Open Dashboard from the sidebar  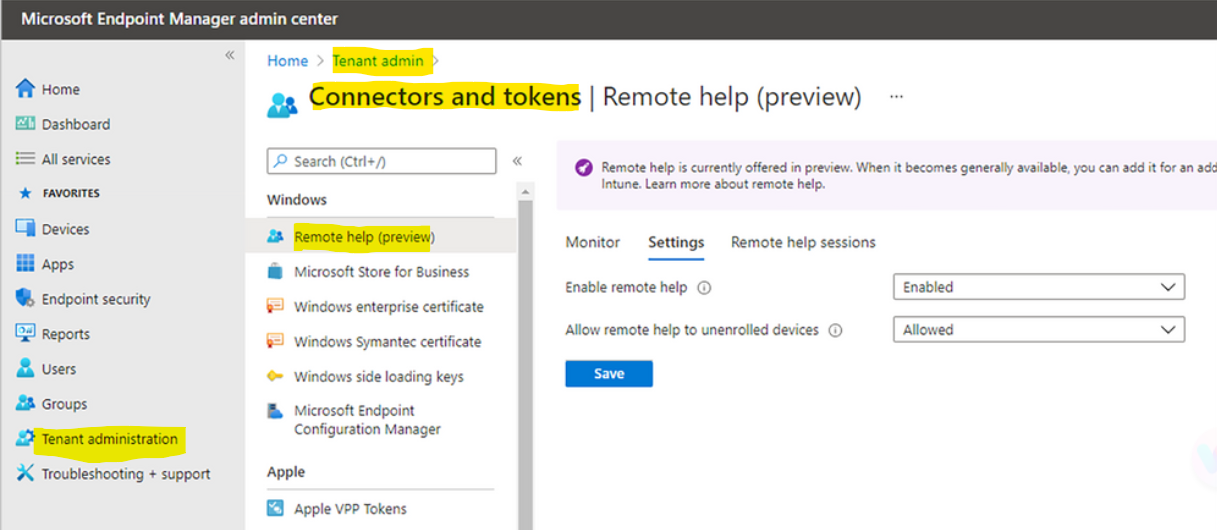pos(76,124)
